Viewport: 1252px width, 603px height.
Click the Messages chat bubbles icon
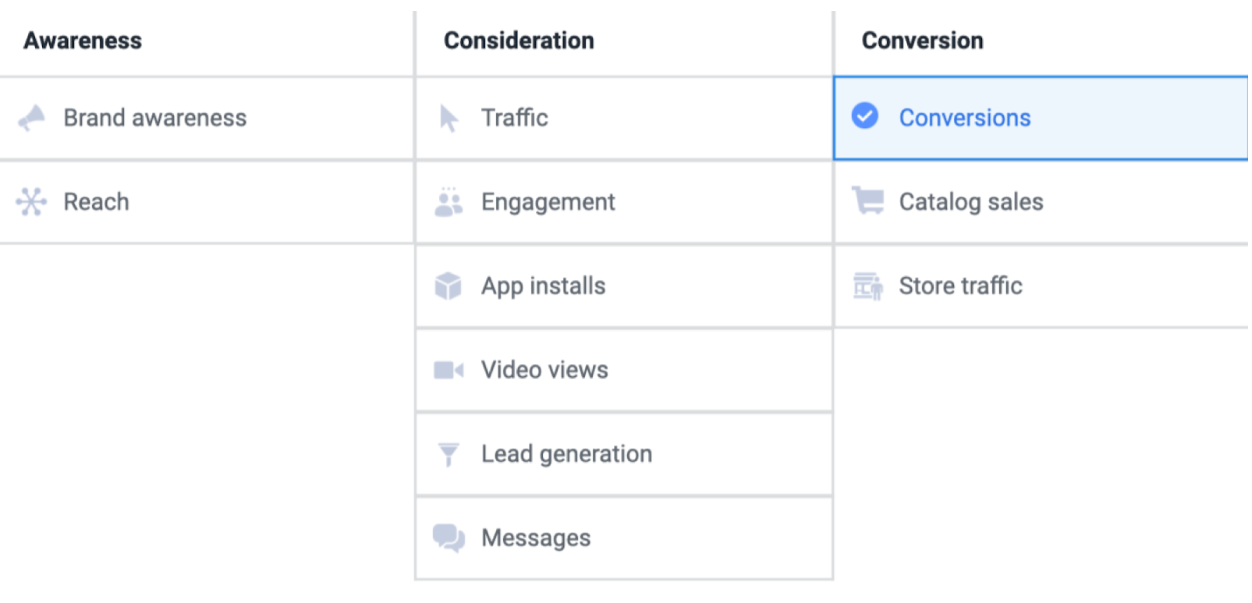click(x=449, y=538)
